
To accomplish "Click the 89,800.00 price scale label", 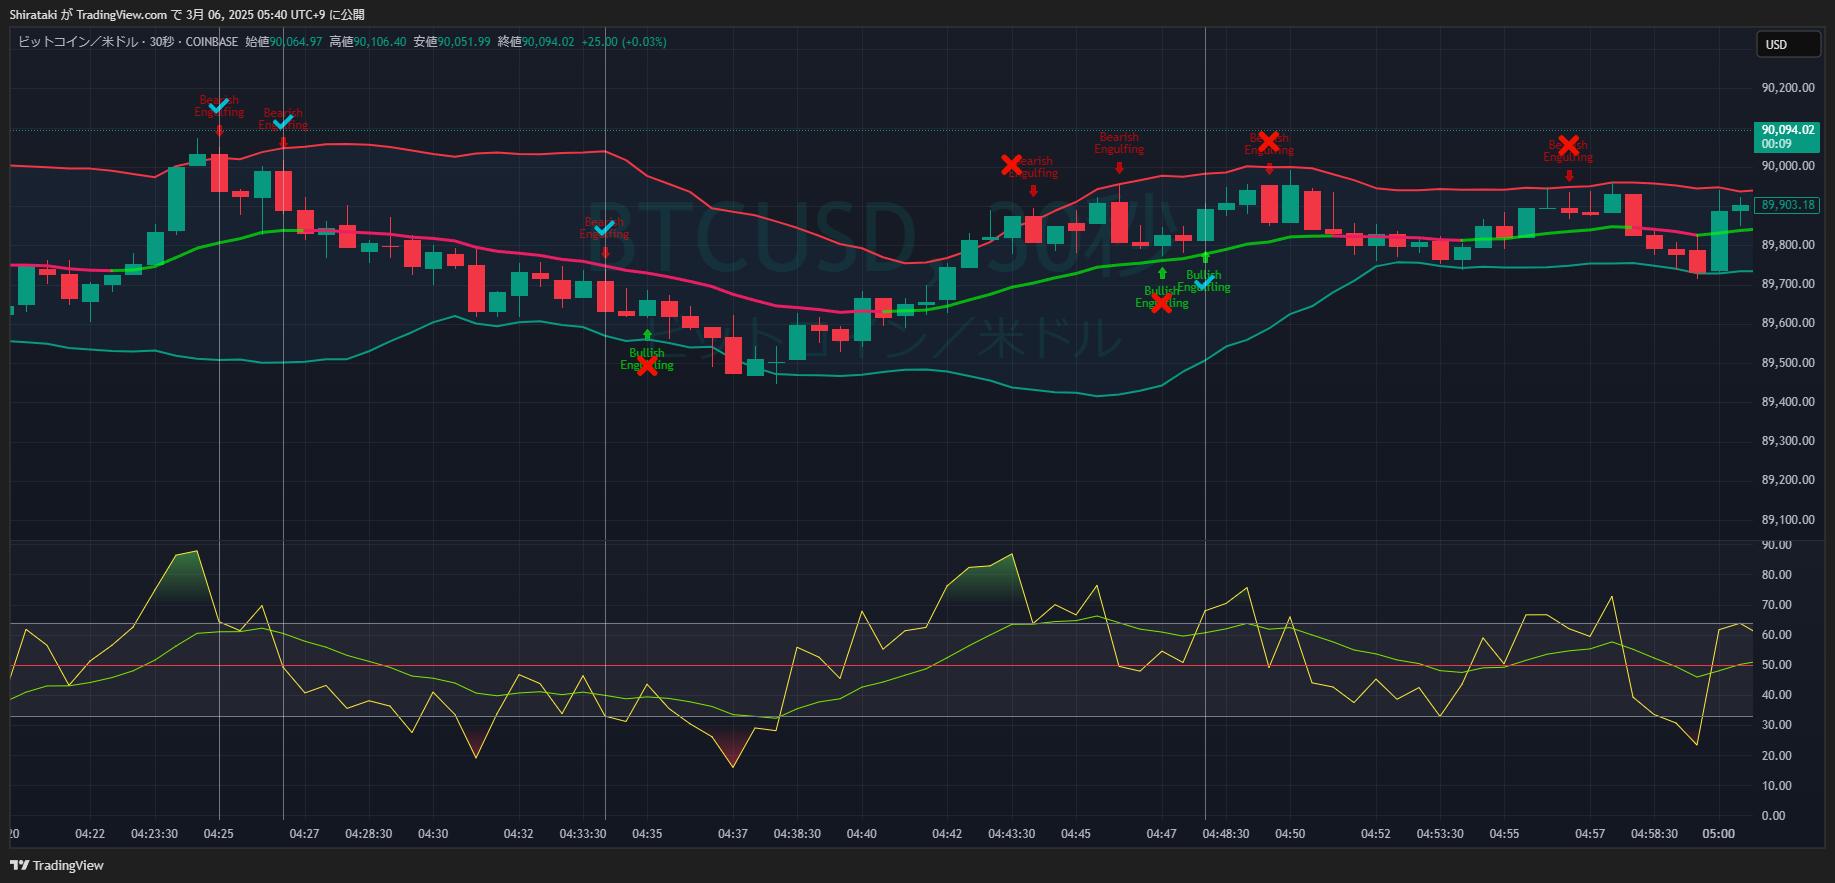I will click(x=1788, y=245).
